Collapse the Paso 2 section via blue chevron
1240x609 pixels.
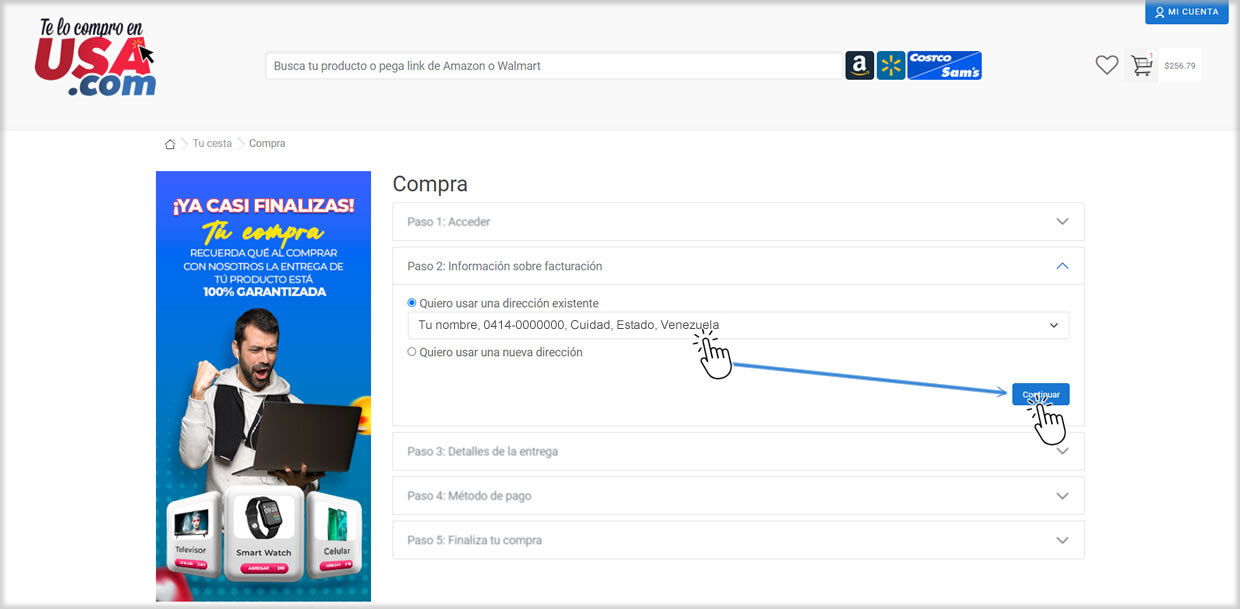(1062, 265)
